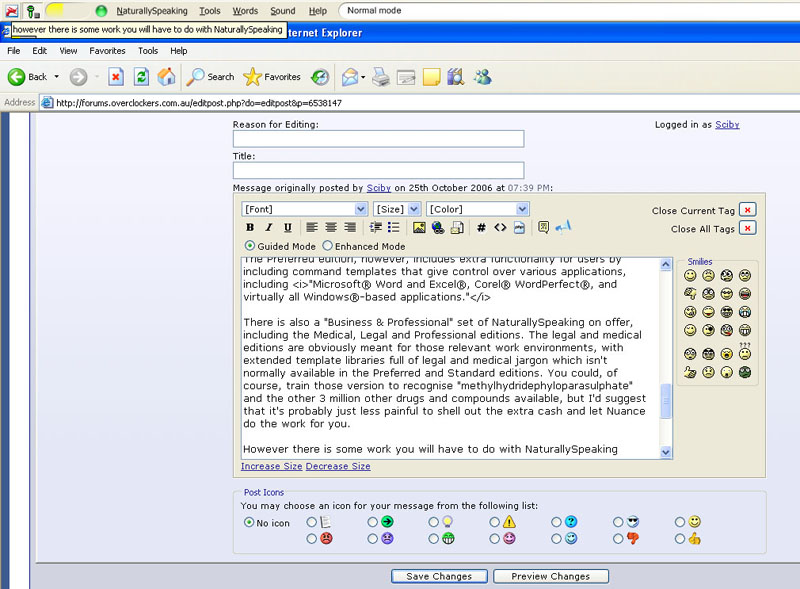This screenshot has width=800, height=589.
Task: Open the Words menu in DragonBar
Action: pyautogui.click(x=245, y=11)
